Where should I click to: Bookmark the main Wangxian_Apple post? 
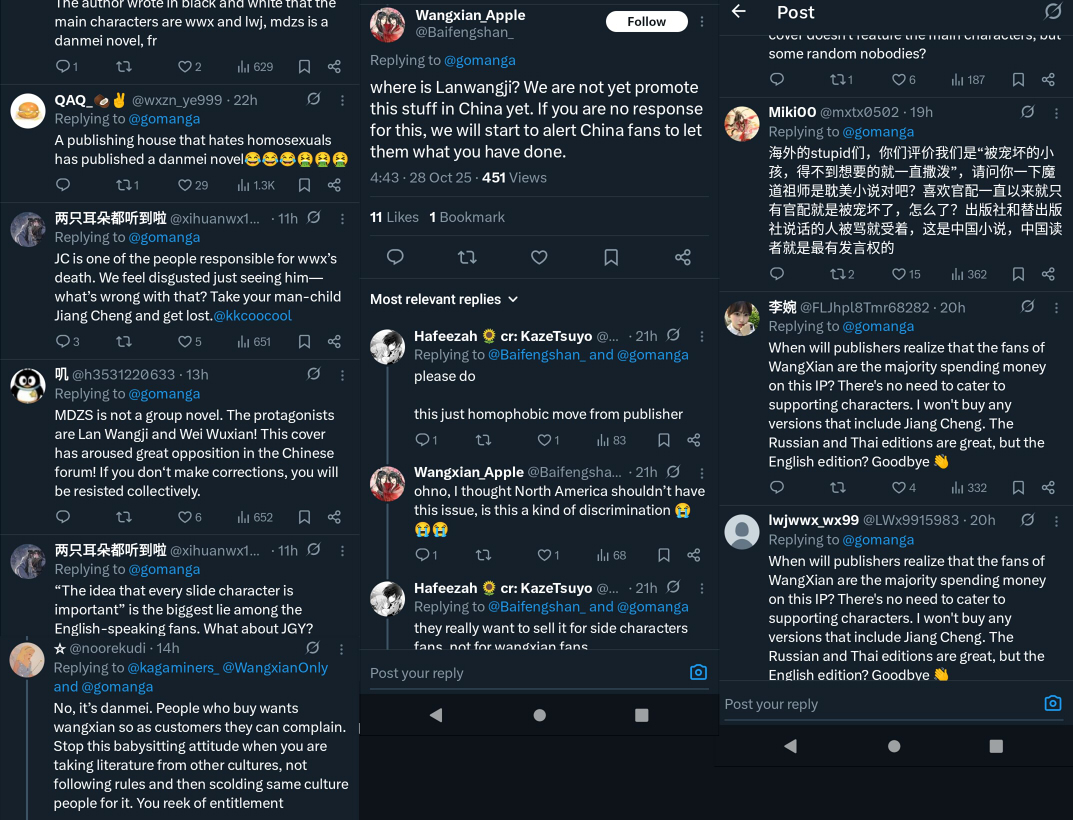(x=611, y=257)
